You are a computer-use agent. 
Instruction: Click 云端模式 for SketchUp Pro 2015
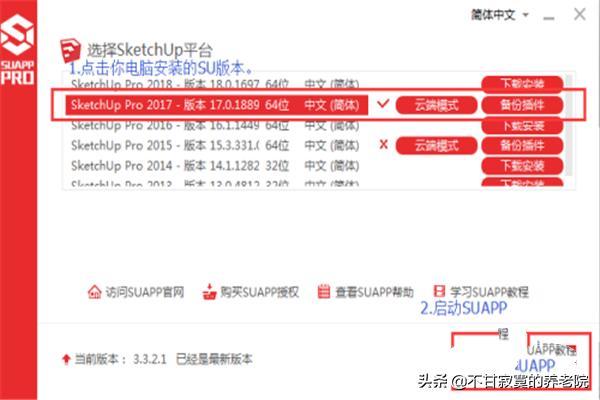coord(437,145)
